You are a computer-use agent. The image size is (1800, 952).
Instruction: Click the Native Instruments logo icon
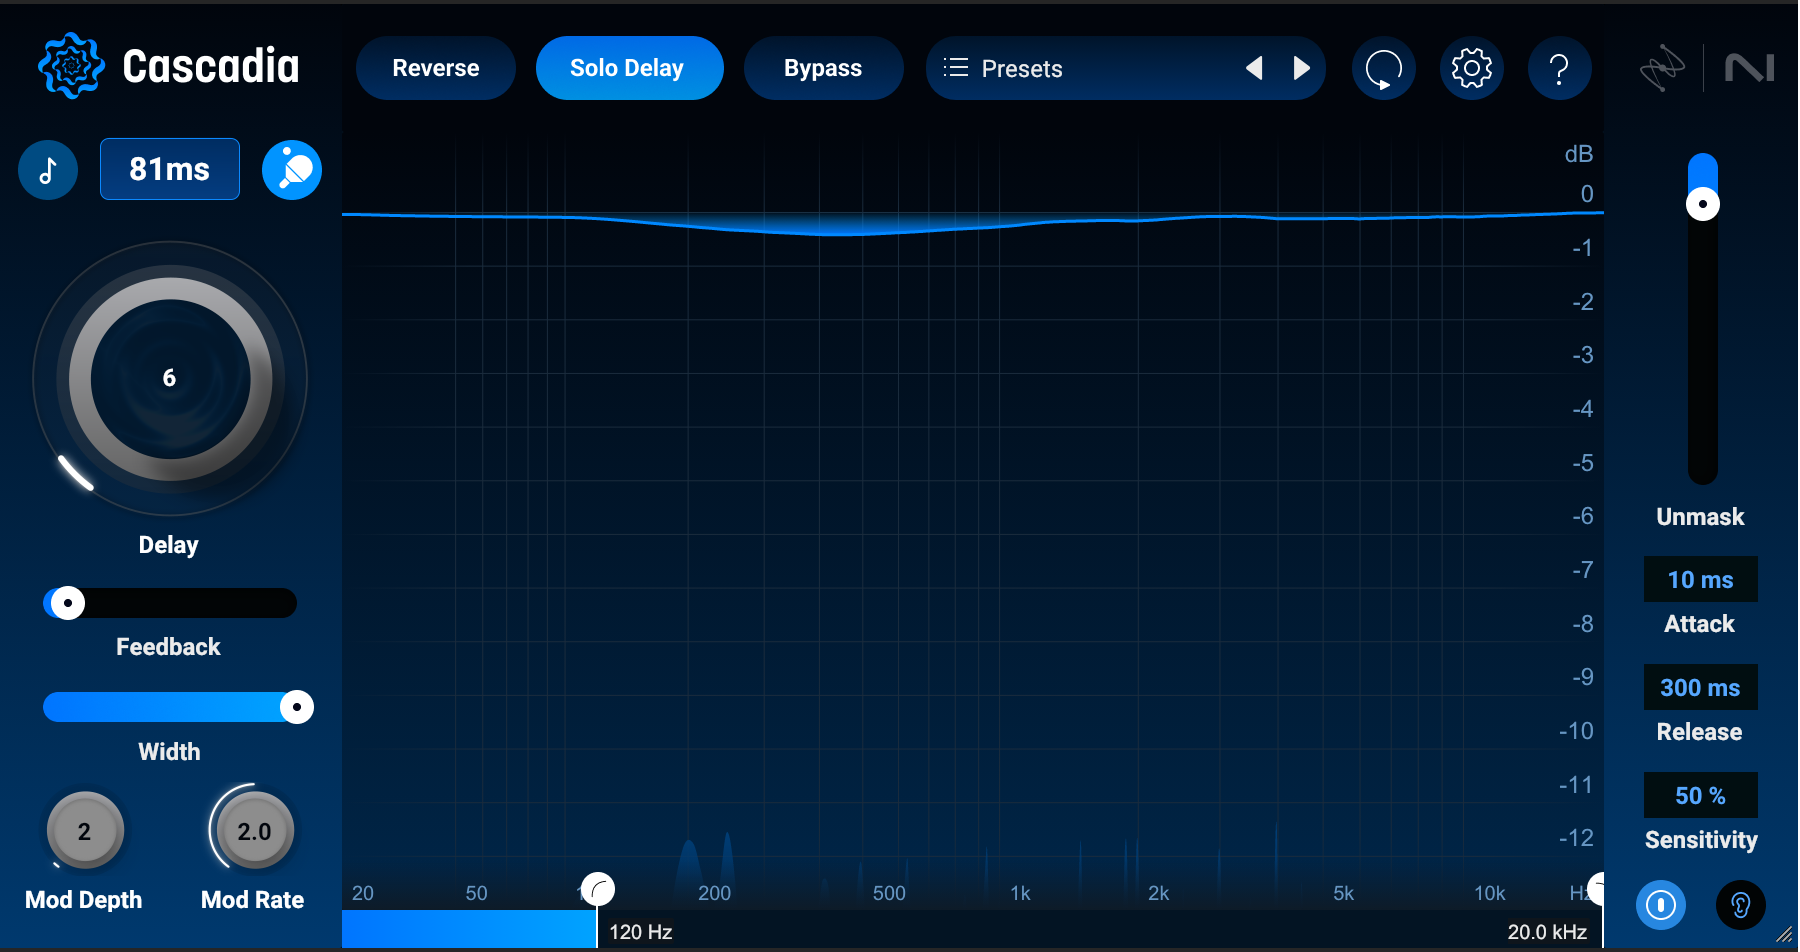point(1750,68)
